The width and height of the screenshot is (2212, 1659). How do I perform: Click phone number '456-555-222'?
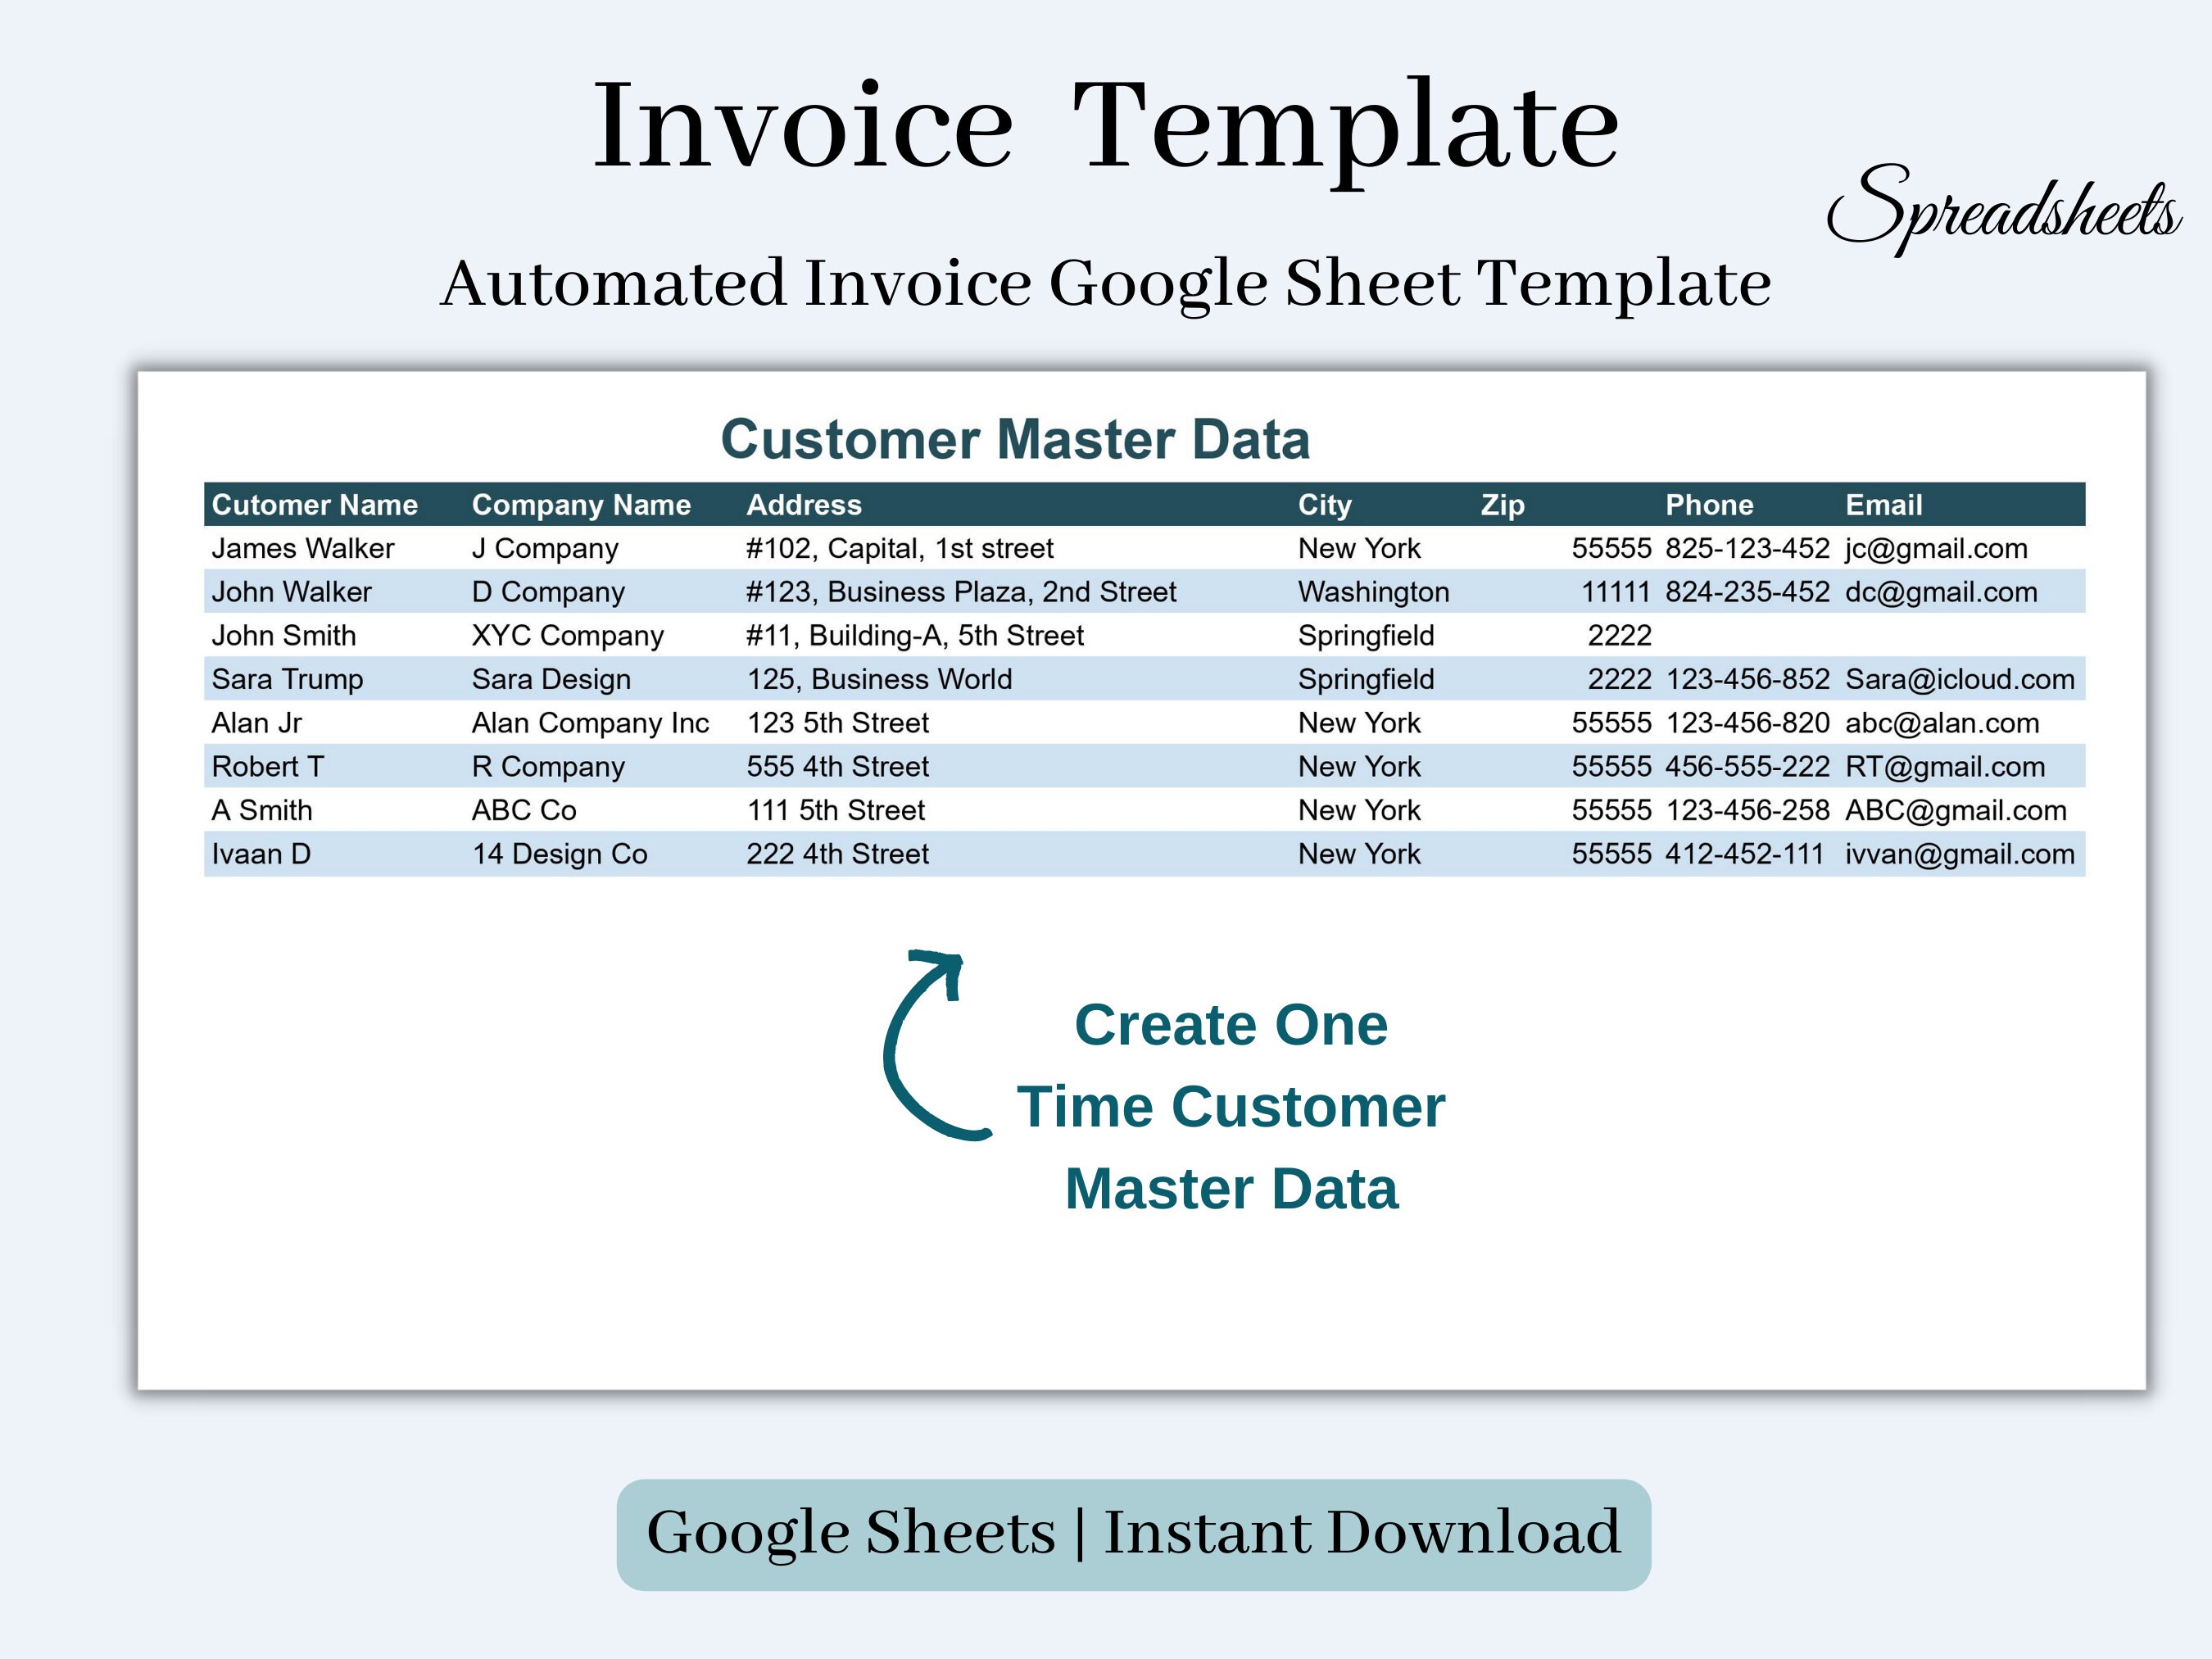coord(1747,767)
